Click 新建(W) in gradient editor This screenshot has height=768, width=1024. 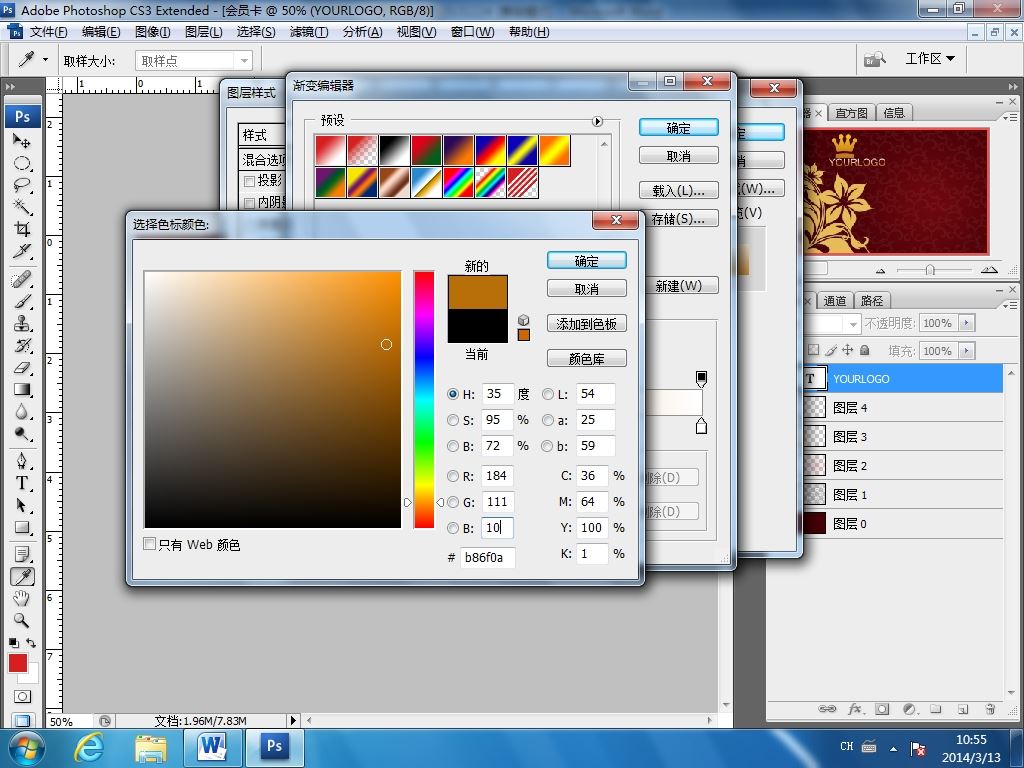(x=679, y=286)
